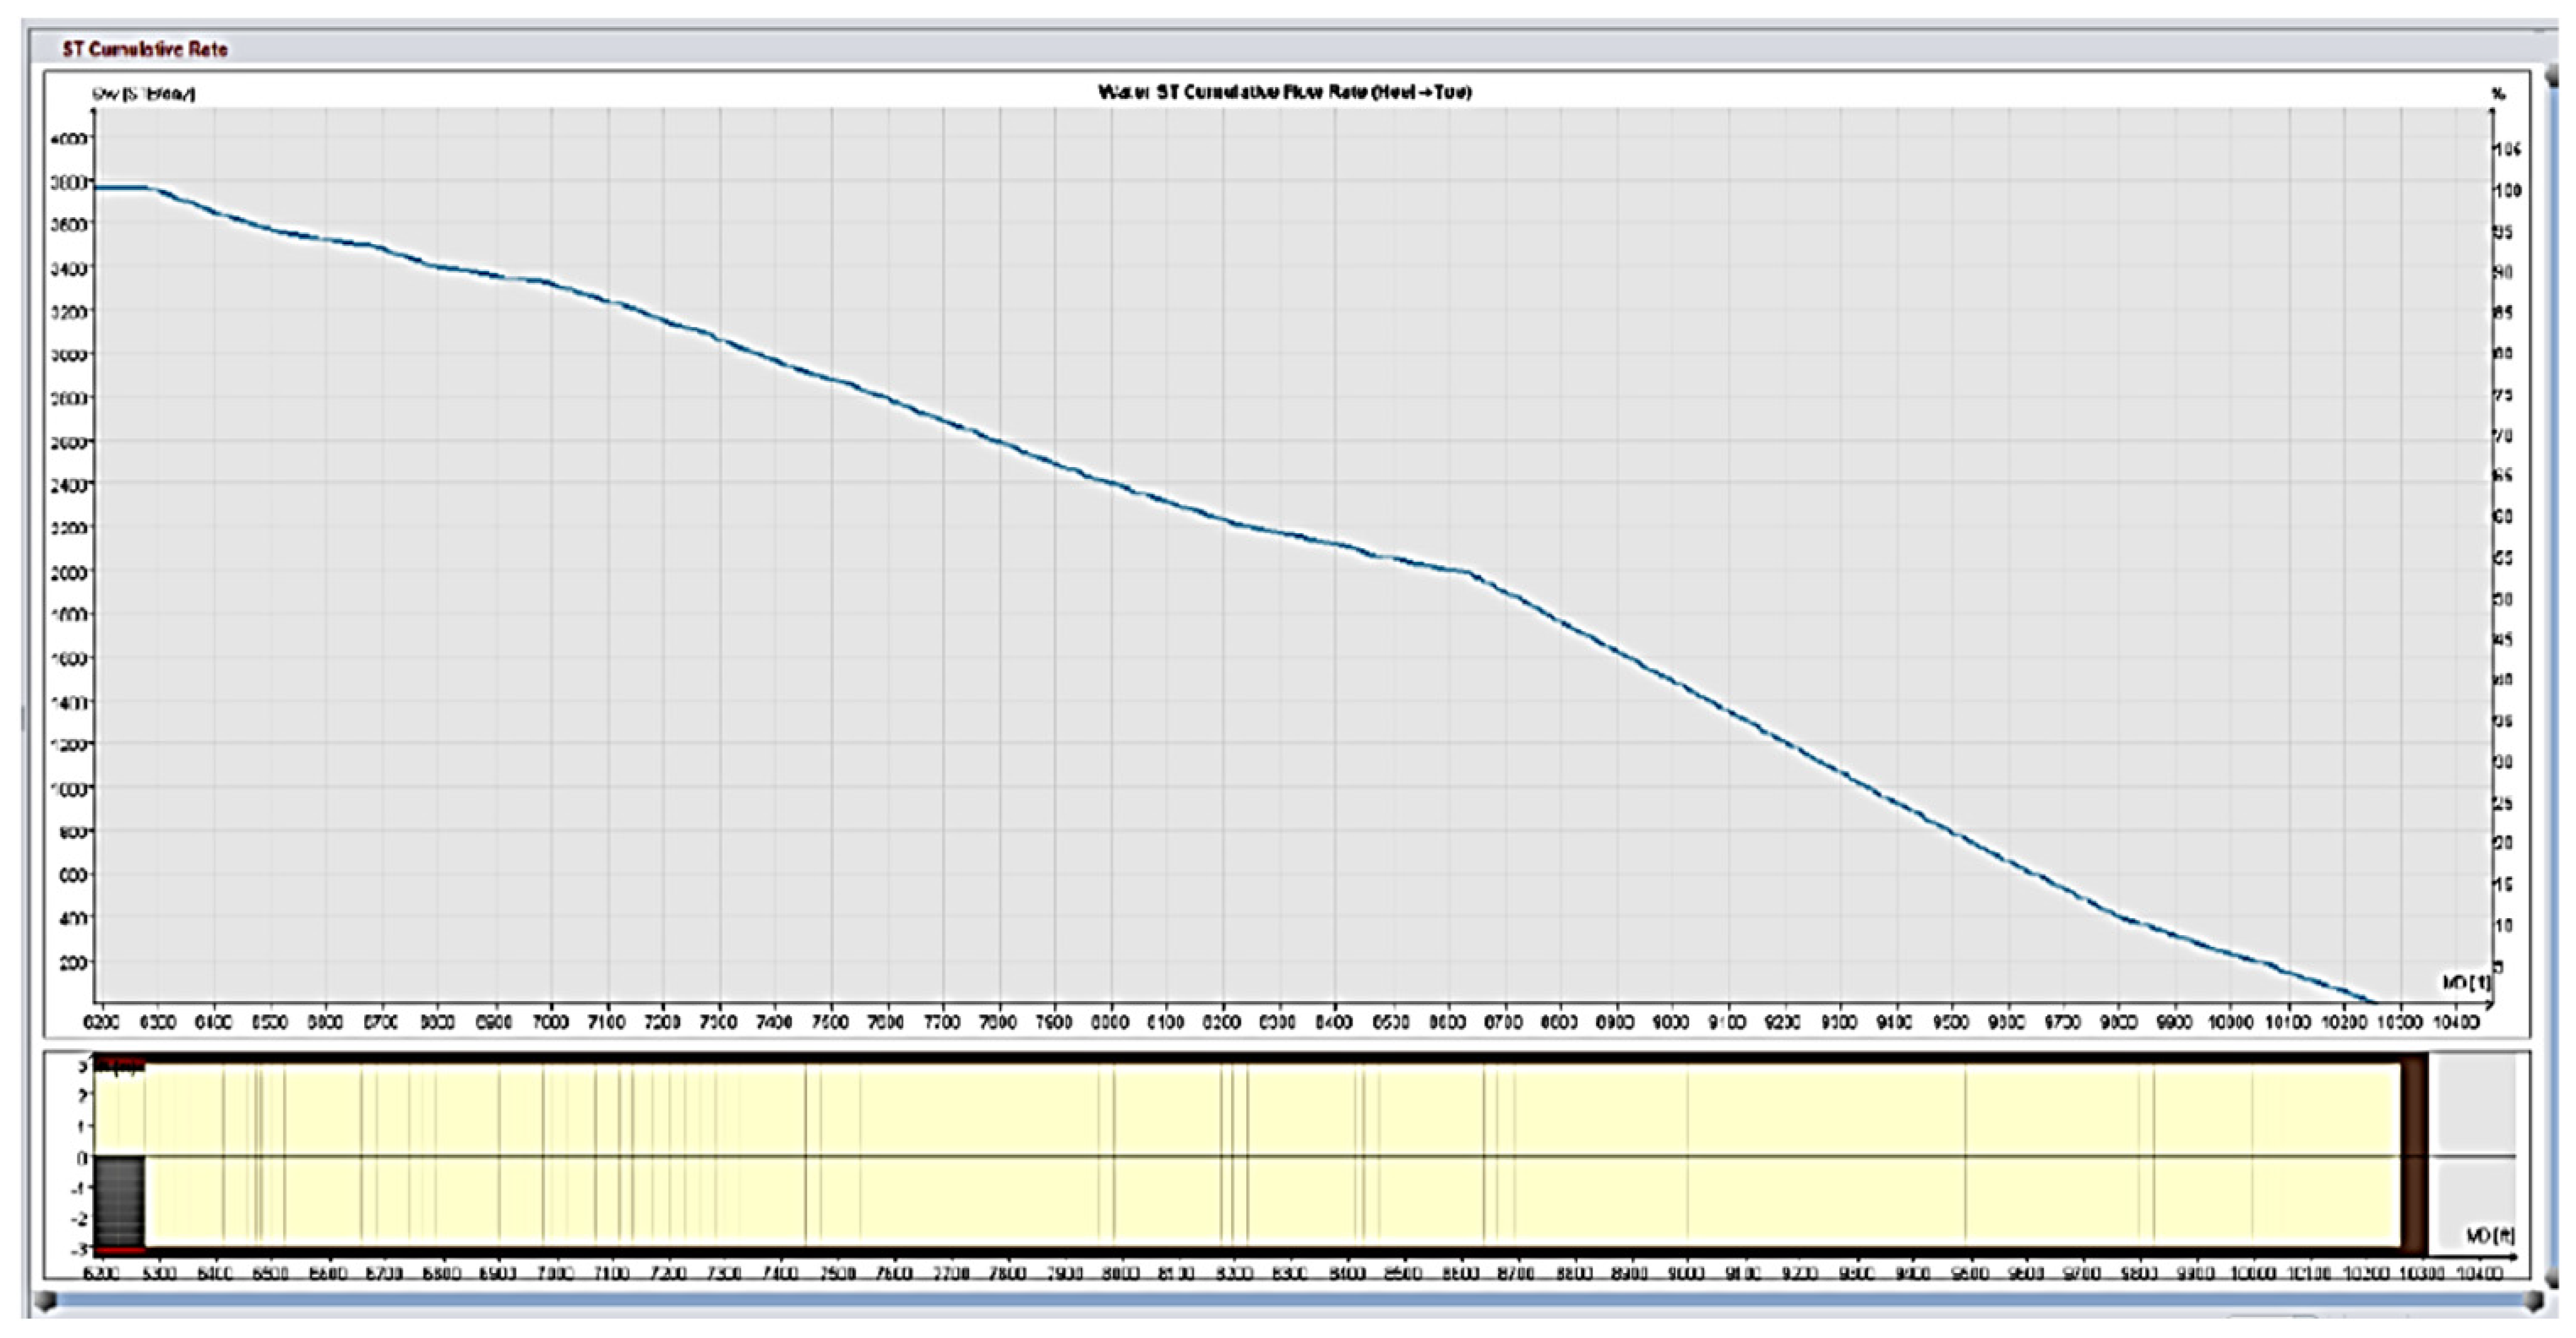Screen dimensions: 2576x1338
Task: Click the chart title Water ST Cumulative Flow Rate
Action: point(1284,92)
